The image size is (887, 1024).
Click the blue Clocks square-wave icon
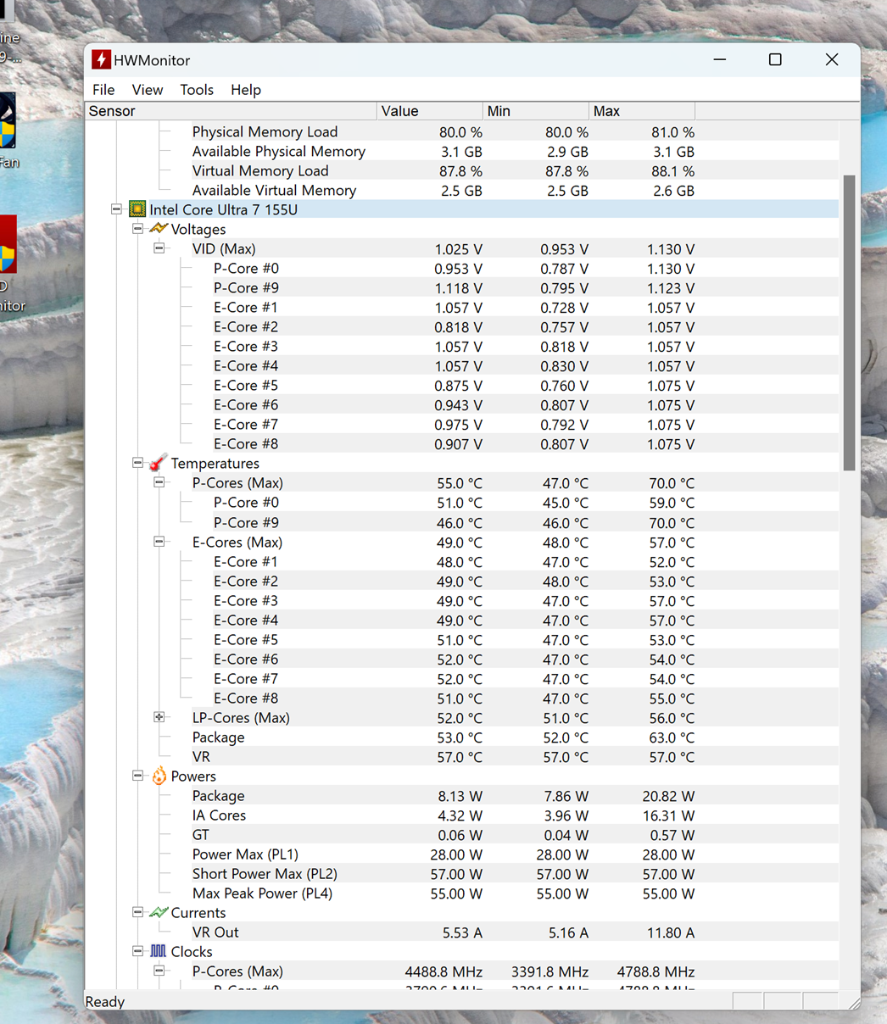[159, 952]
